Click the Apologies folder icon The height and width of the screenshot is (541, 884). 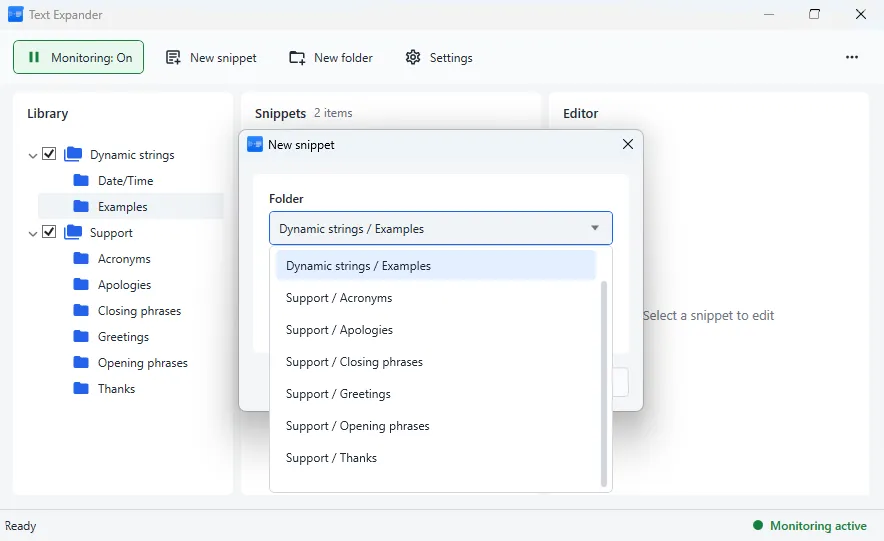coord(81,284)
